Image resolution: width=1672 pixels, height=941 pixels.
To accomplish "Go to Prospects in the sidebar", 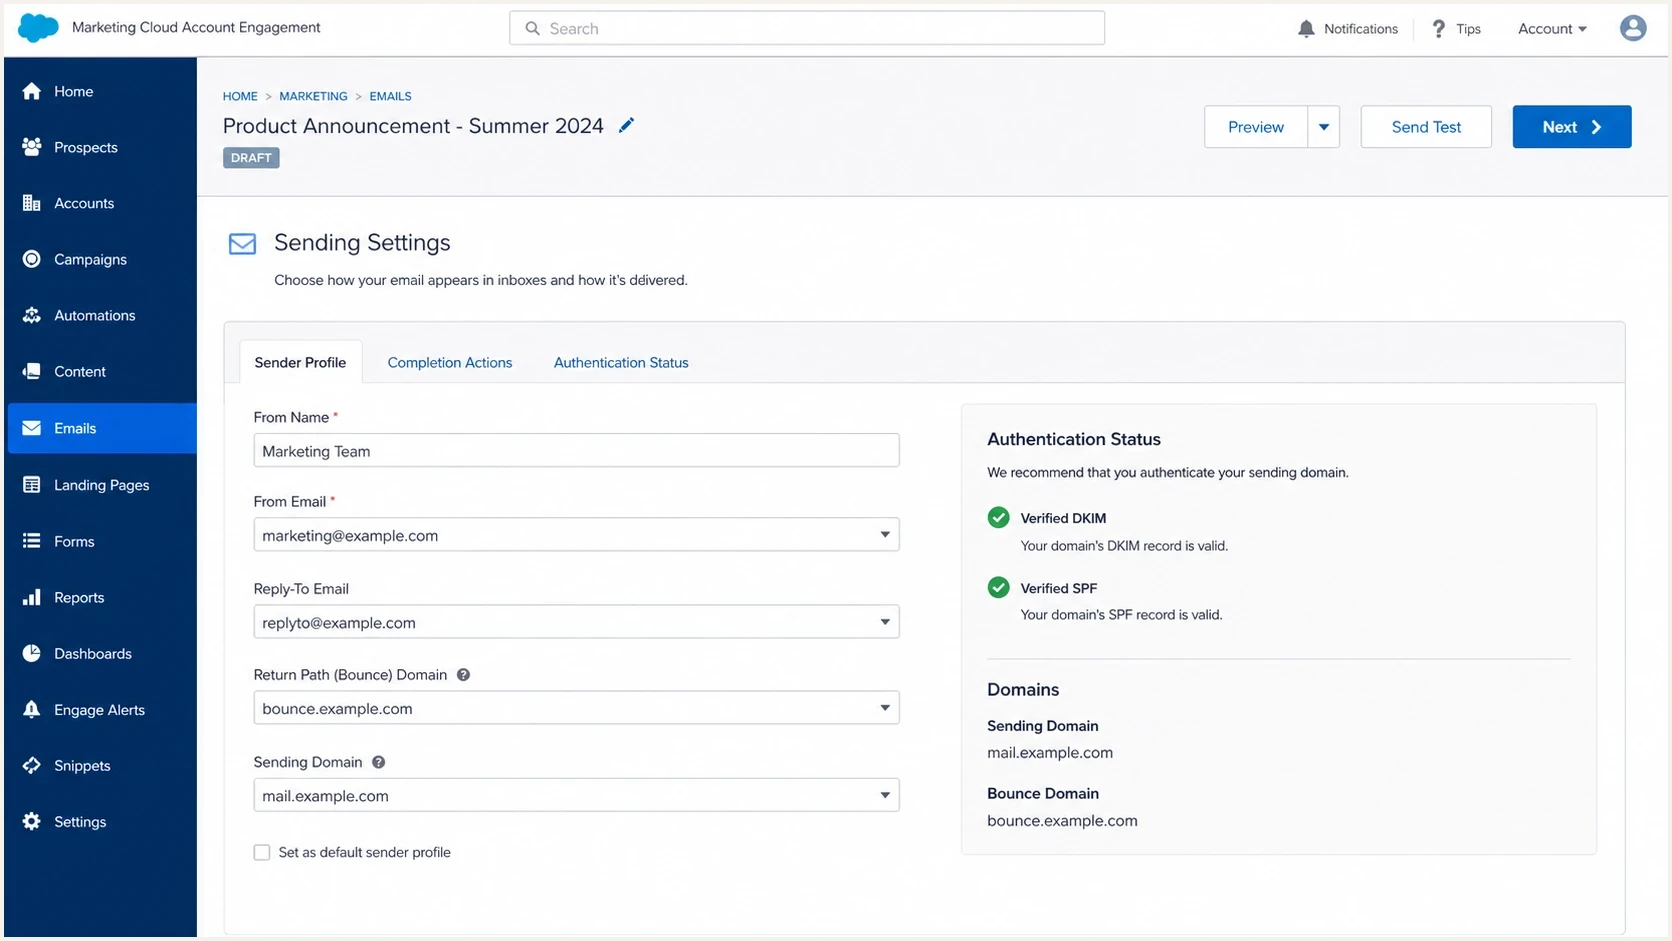I will point(102,147).
